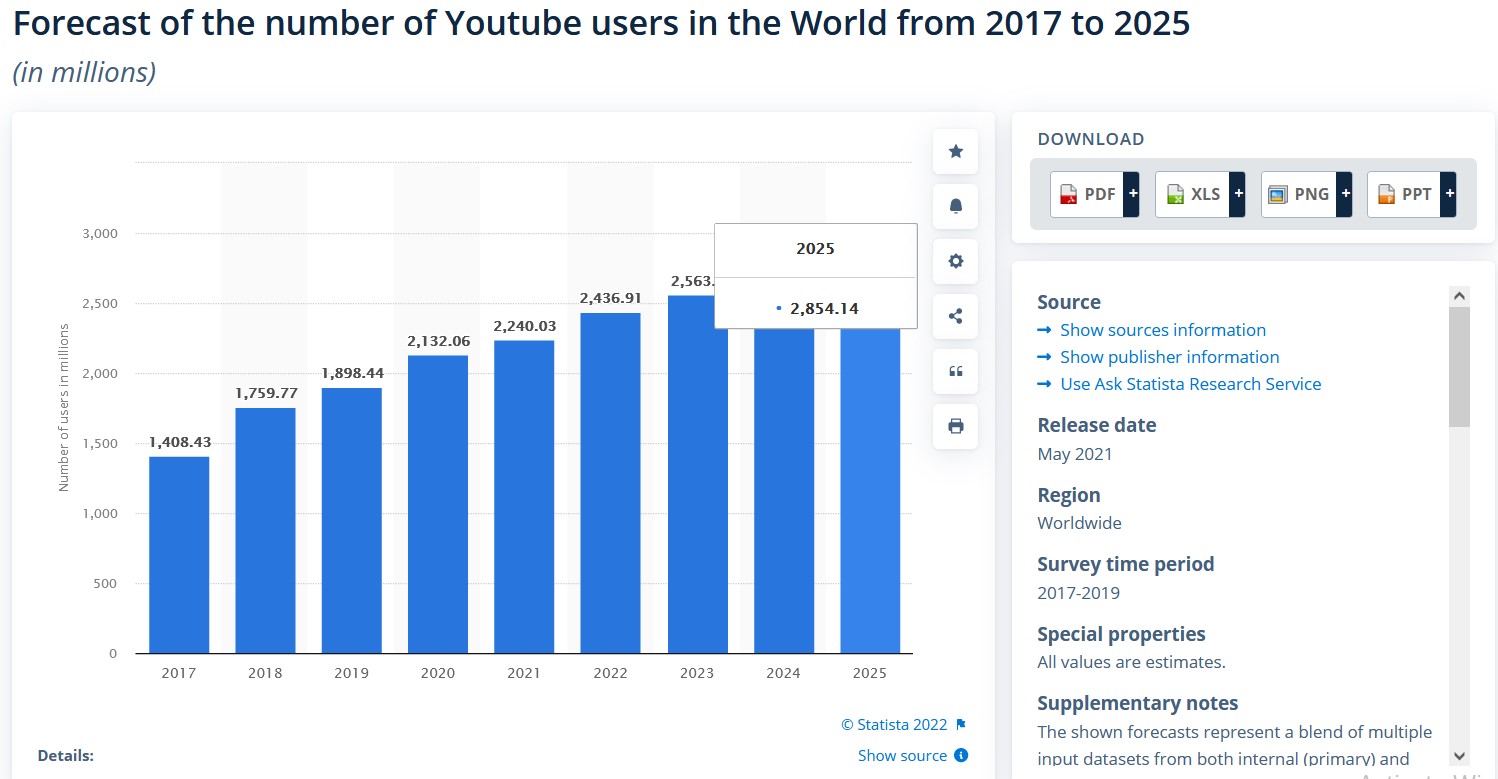Click the quotation citation icon
1498x779 pixels.
click(955, 372)
